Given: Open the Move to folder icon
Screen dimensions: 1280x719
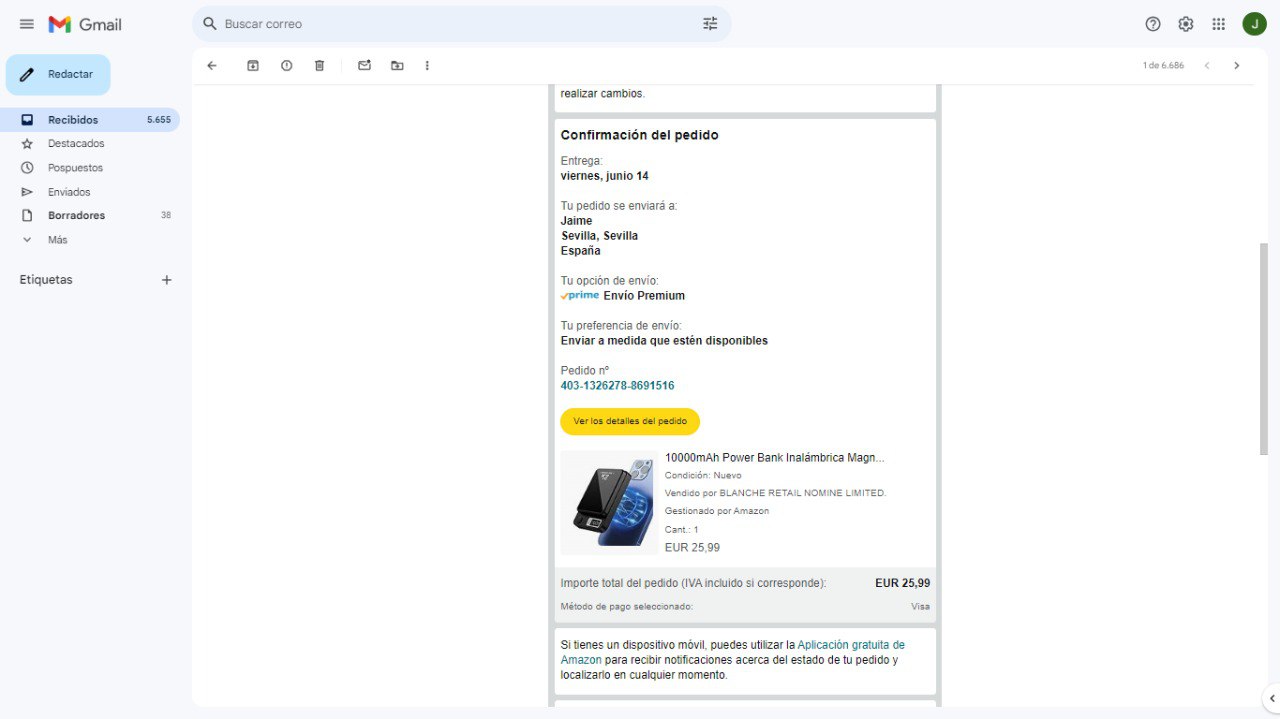Looking at the screenshot, I should 397,66.
